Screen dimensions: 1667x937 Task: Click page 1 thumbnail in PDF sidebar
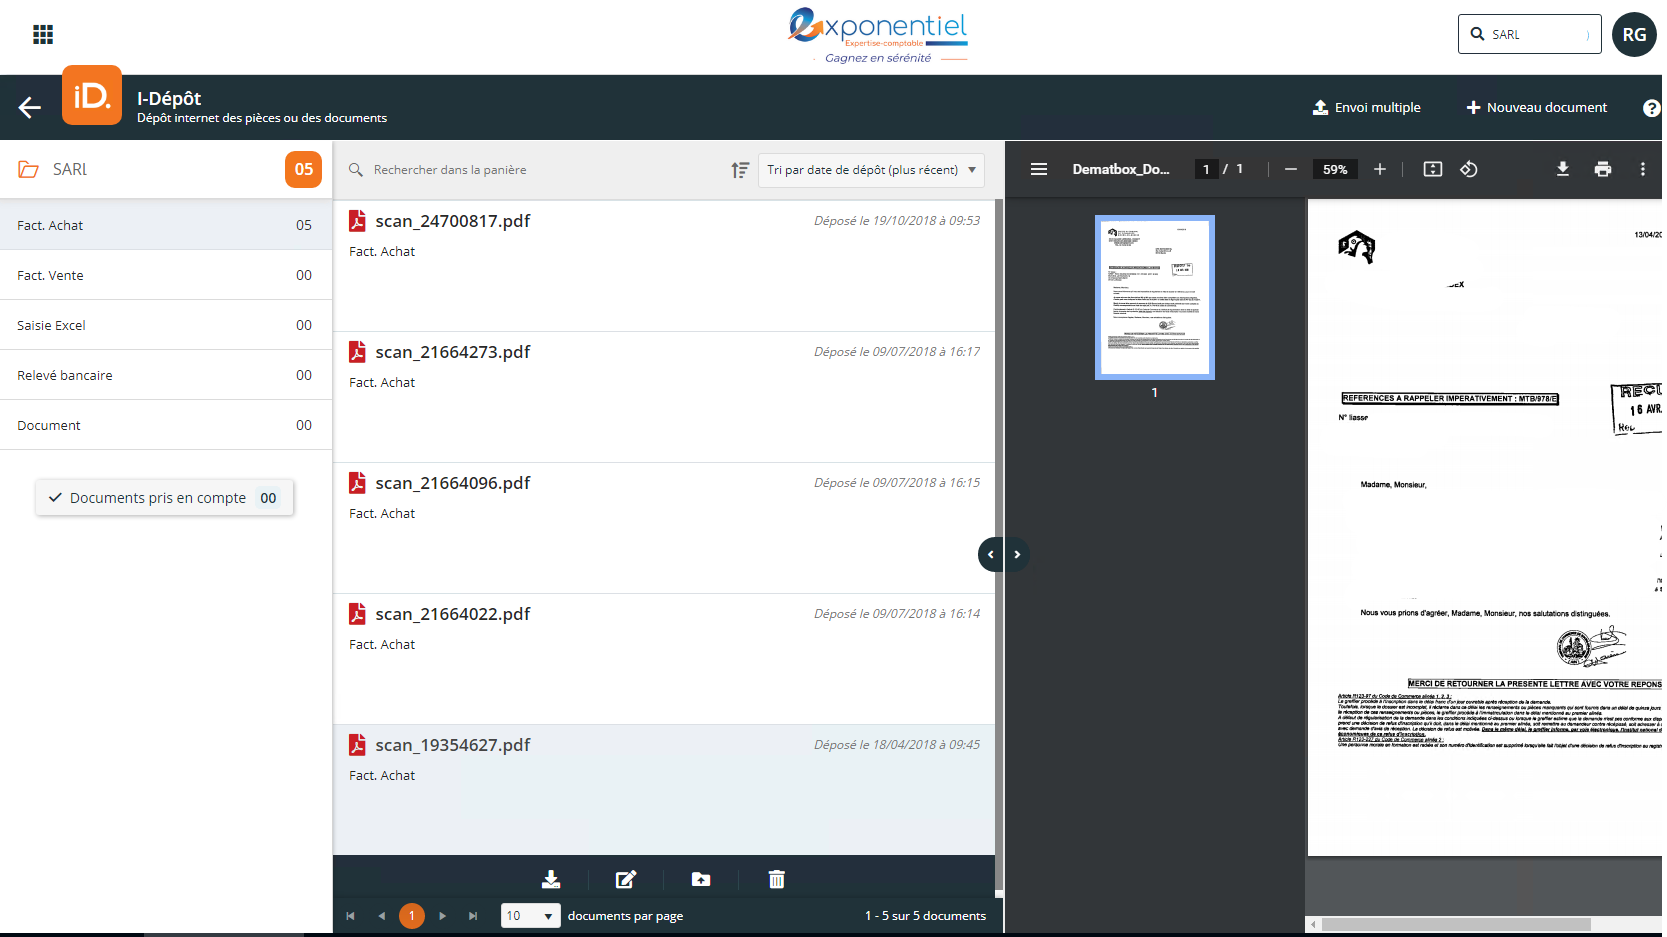(x=1154, y=297)
